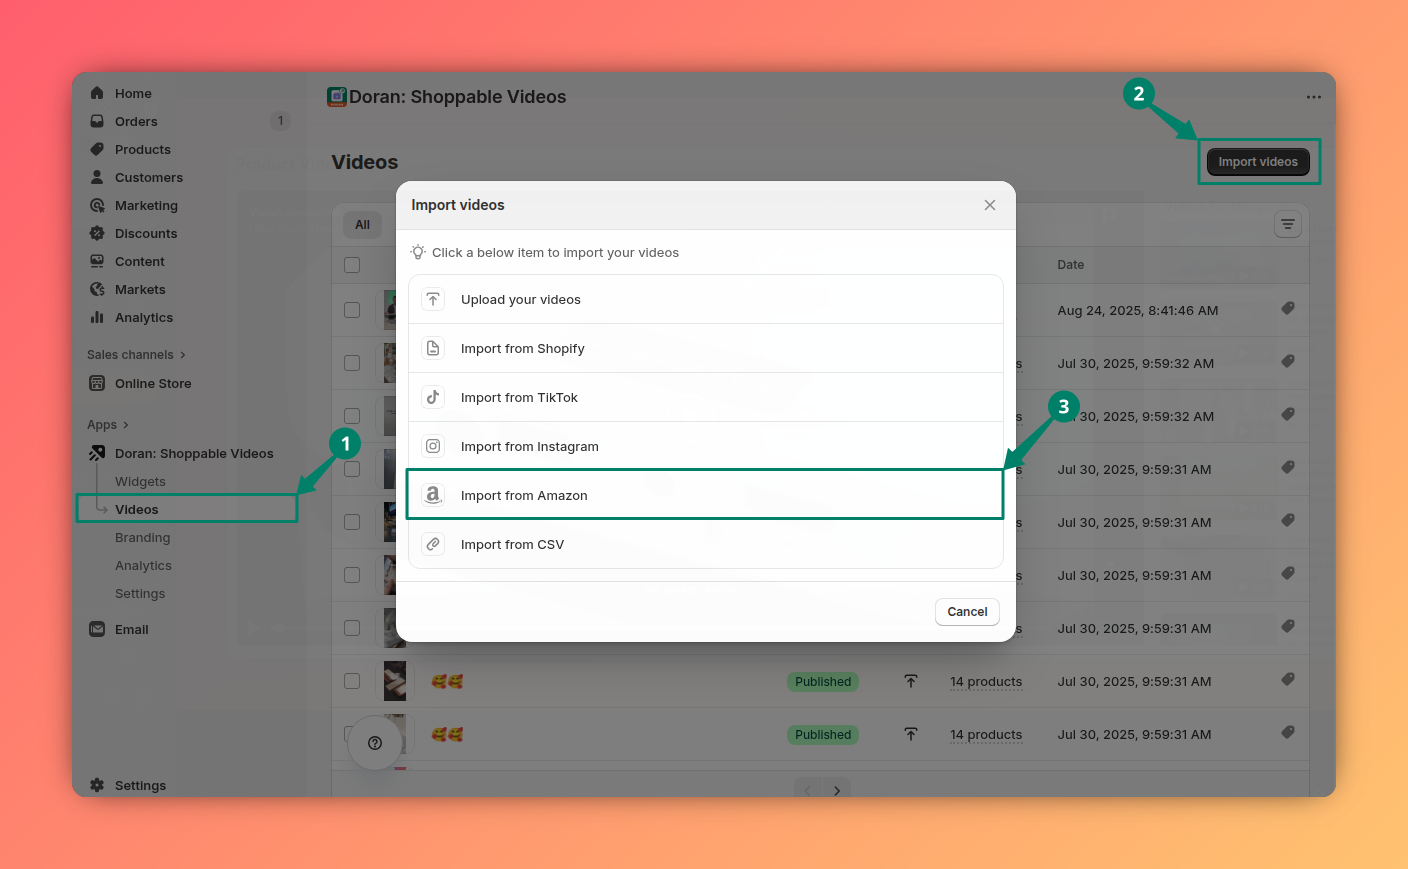
Task: Open Videos under Doran app
Action: pyautogui.click(x=137, y=509)
